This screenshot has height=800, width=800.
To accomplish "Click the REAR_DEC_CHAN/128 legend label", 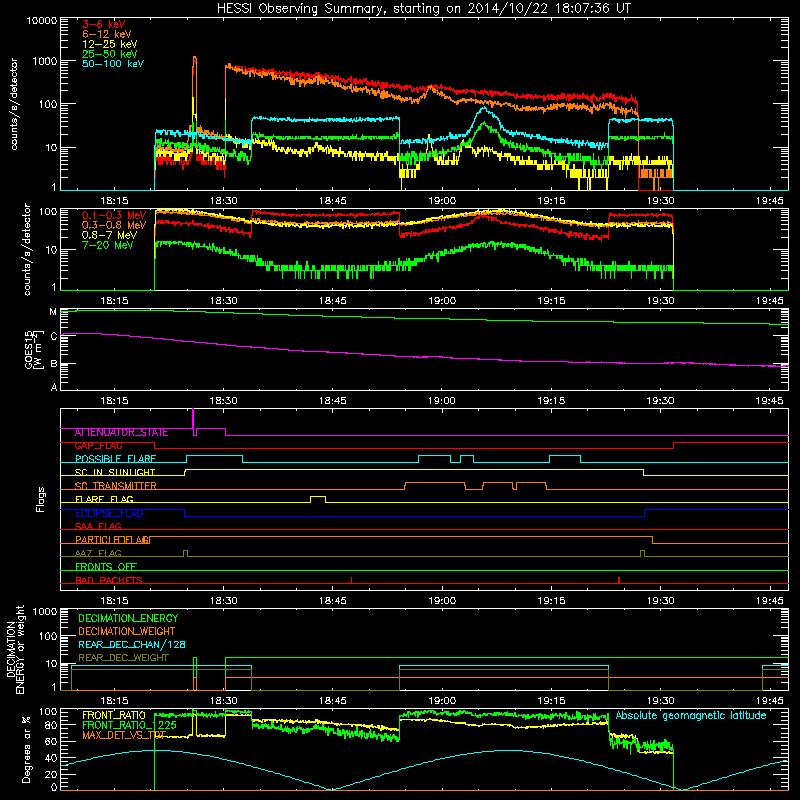I will [132, 644].
